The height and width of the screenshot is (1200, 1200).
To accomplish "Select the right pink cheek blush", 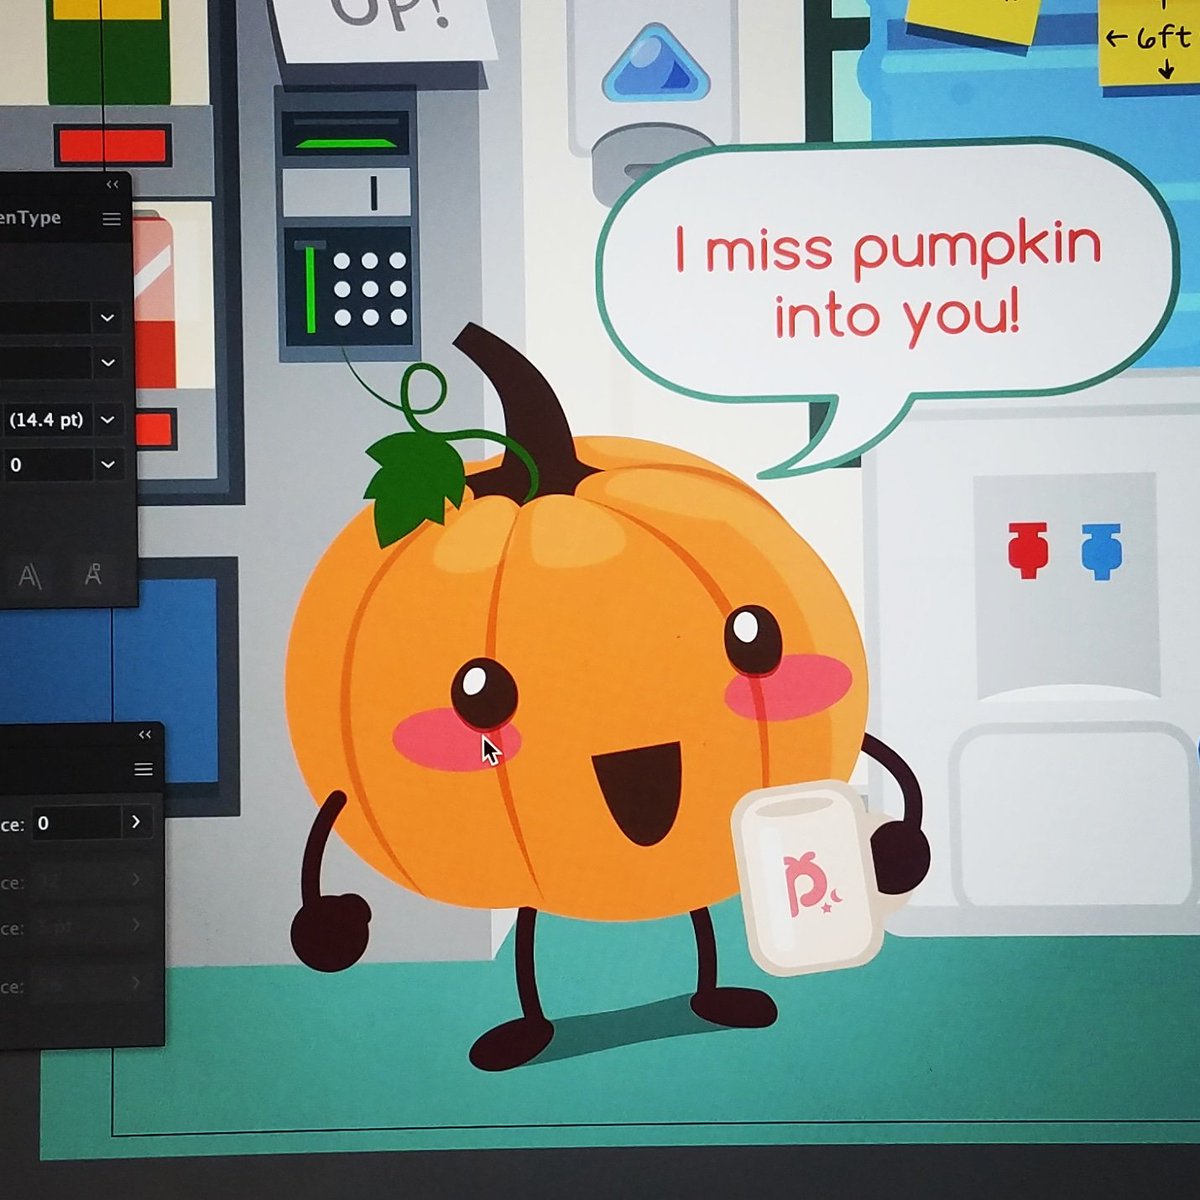I will click(x=788, y=685).
